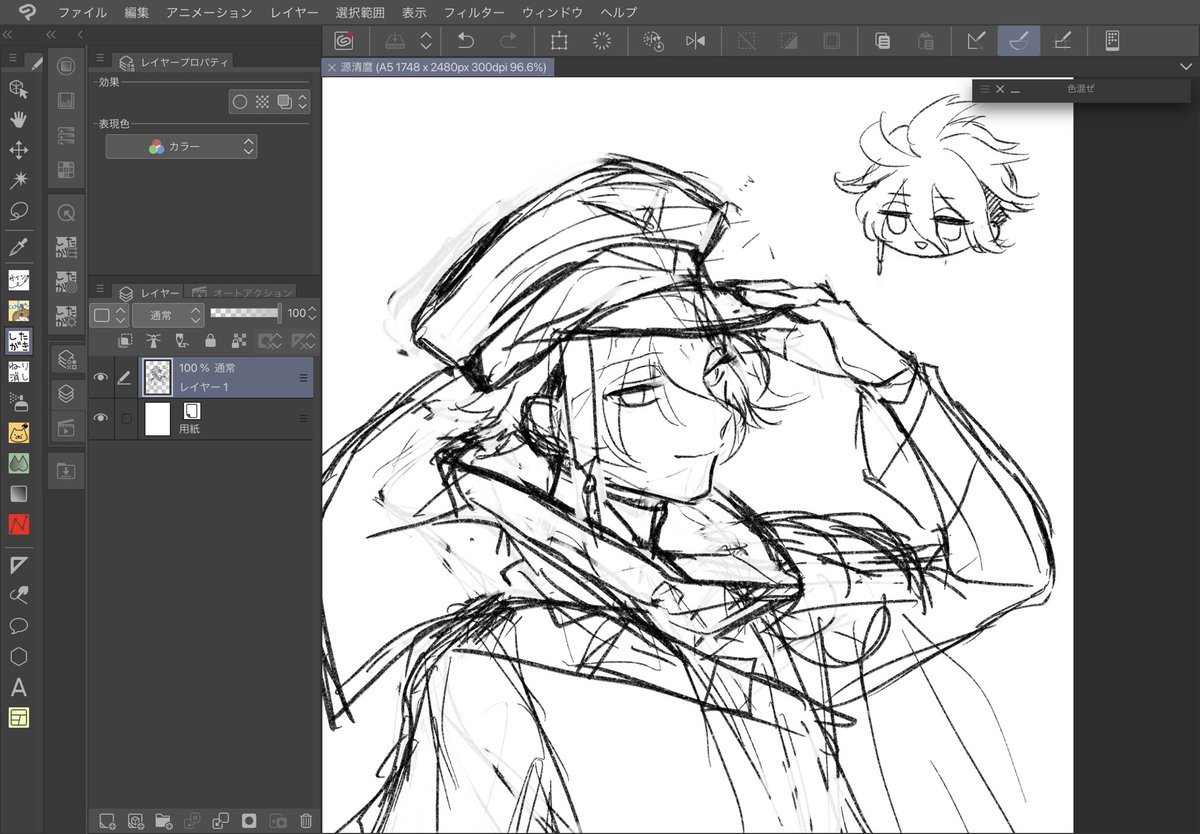This screenshot has height=834, width=1200.
Task: Select the Move layer tool
Action: 18,150
